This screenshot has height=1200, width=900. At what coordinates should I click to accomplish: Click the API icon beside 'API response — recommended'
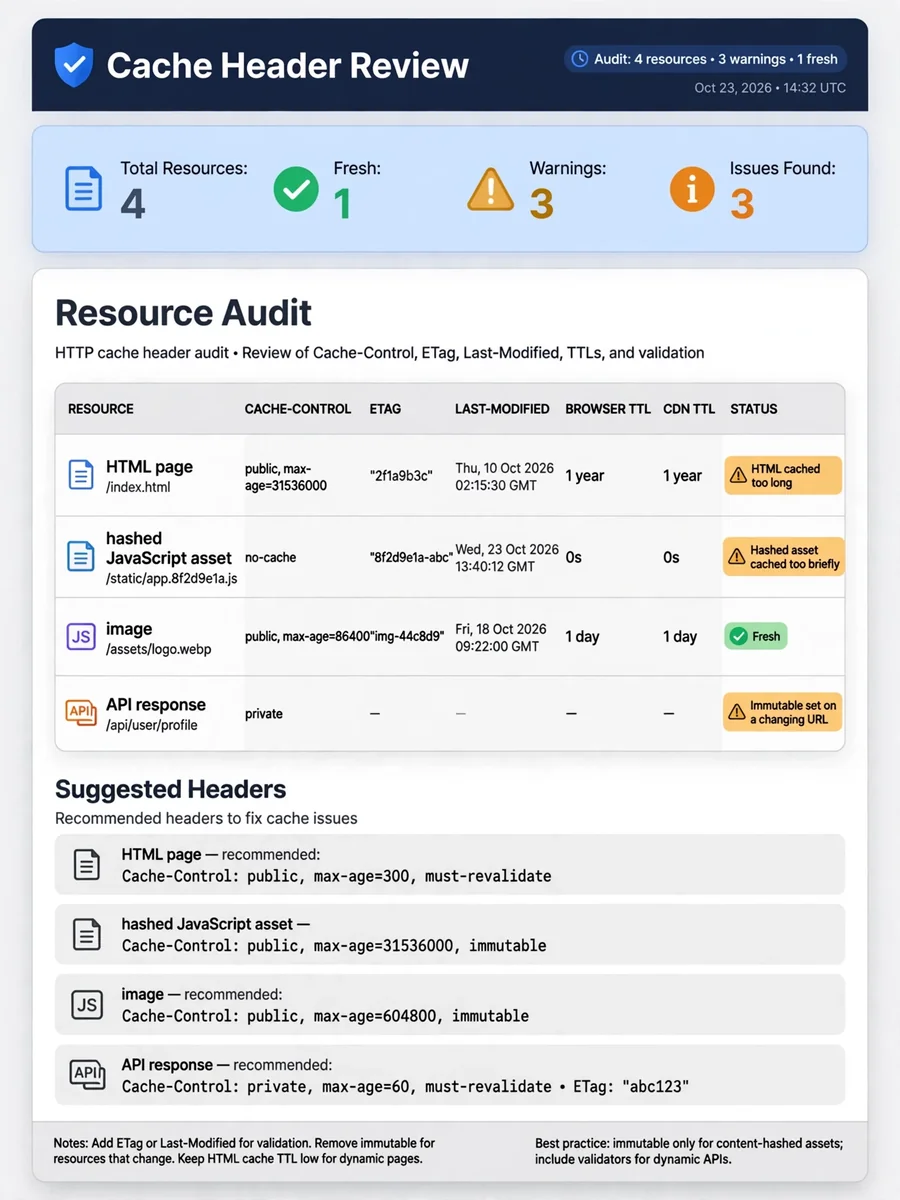pos(87,1074)
